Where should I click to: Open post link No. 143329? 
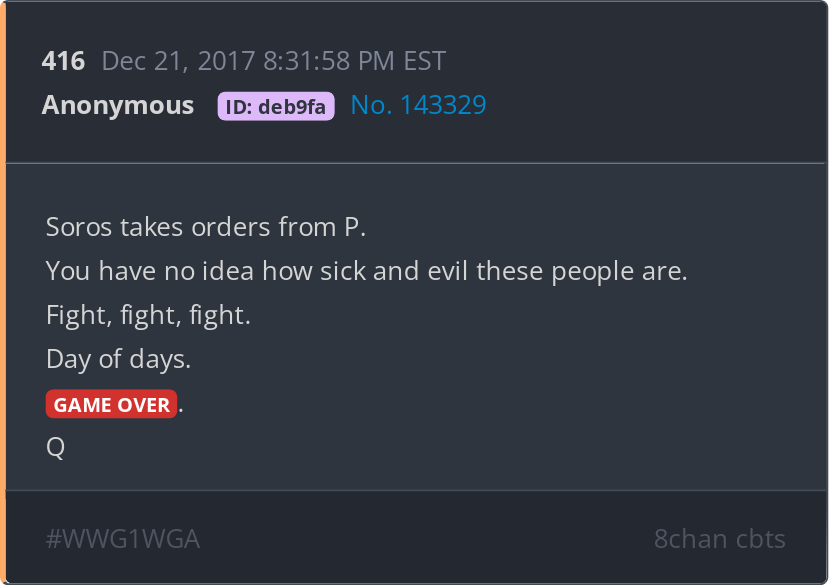(x=418, y=105)
